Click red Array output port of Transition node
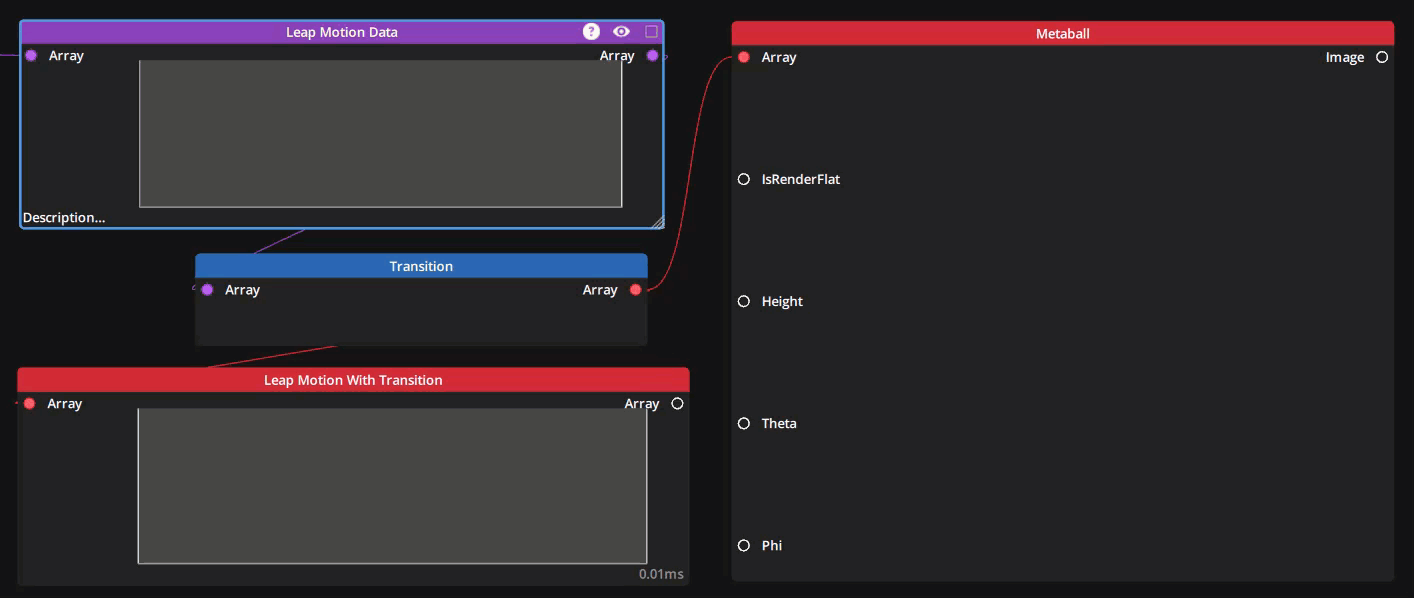This screenshot has width=1414, height=598. coord(636,290)
